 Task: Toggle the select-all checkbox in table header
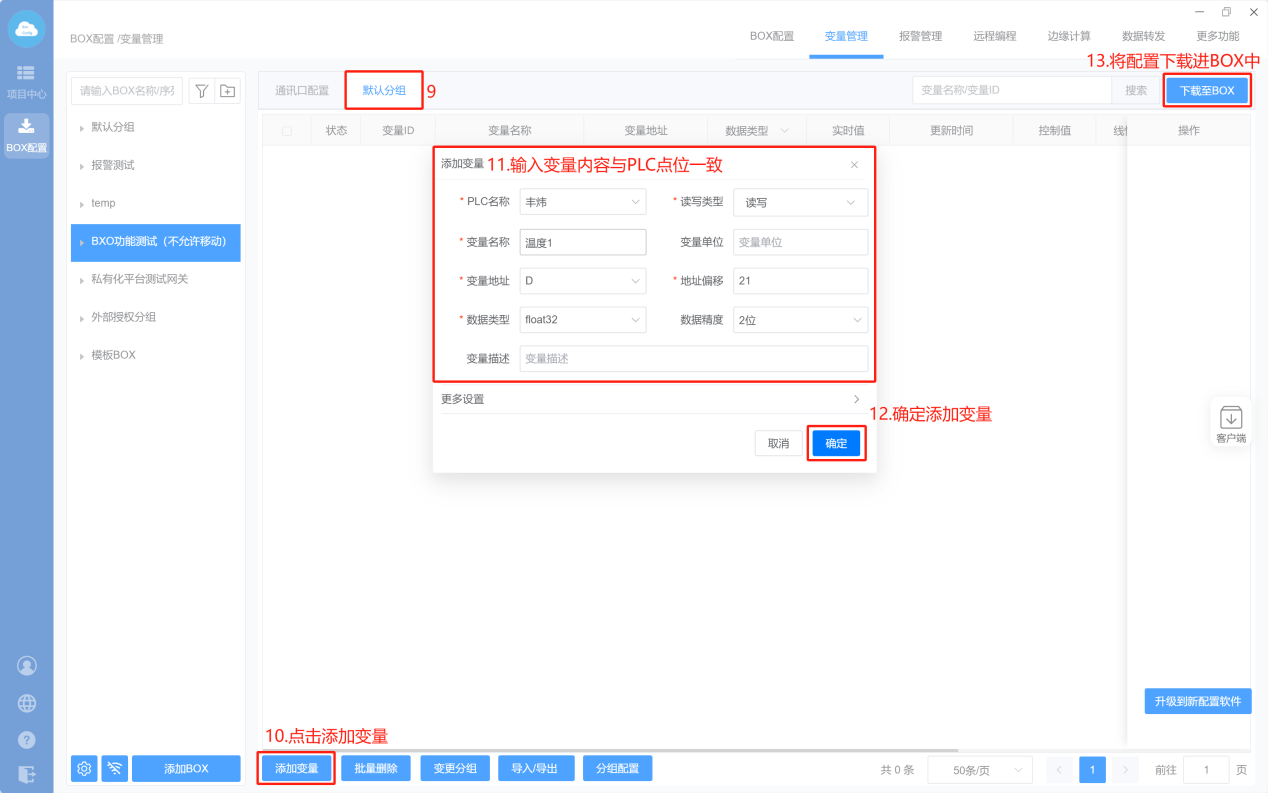(287, 131)
